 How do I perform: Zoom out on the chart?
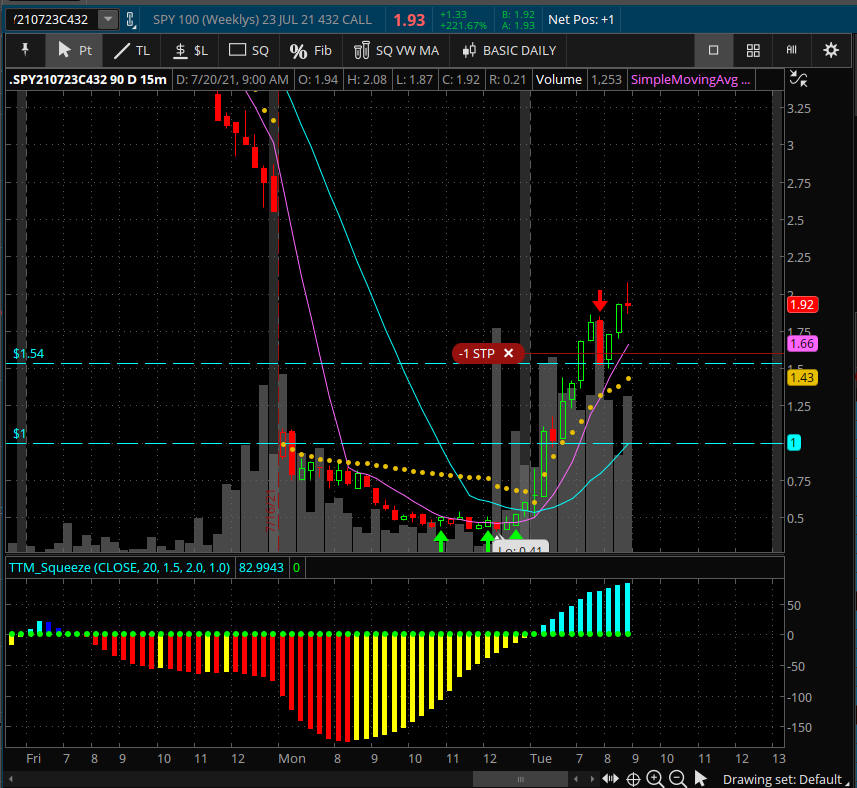pos(677,779)
